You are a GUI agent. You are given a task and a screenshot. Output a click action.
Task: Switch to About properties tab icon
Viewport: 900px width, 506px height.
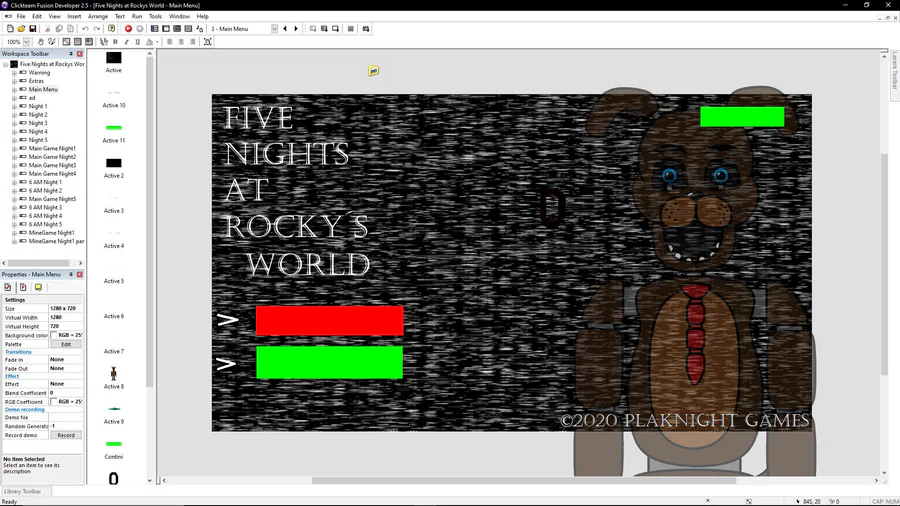point(38,287)
